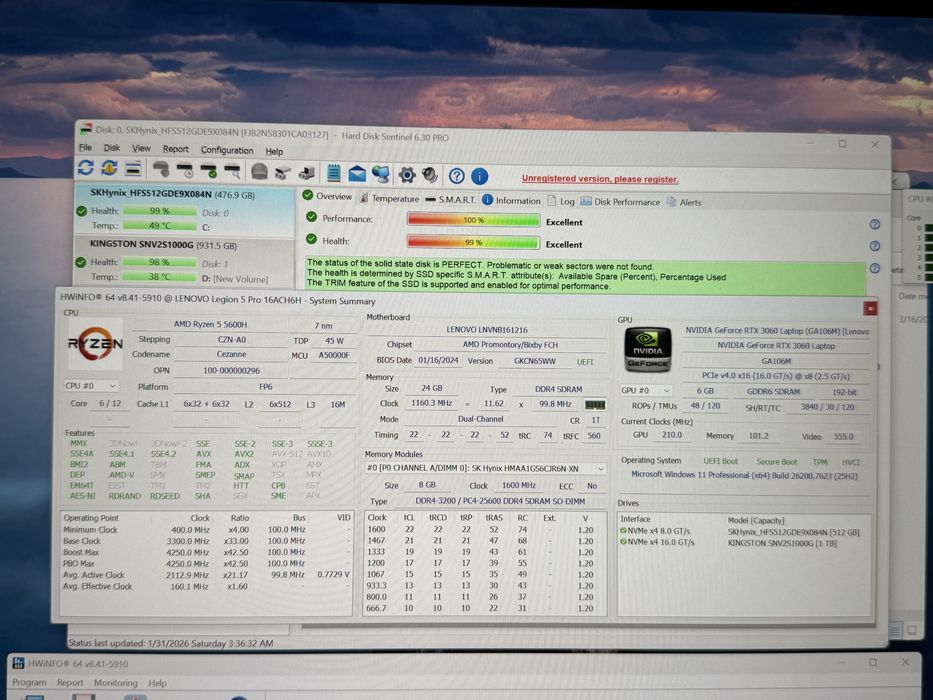Close the HWiNFO System Summary window
Viewport: 933px width, 700px height.
click(870, 308)
